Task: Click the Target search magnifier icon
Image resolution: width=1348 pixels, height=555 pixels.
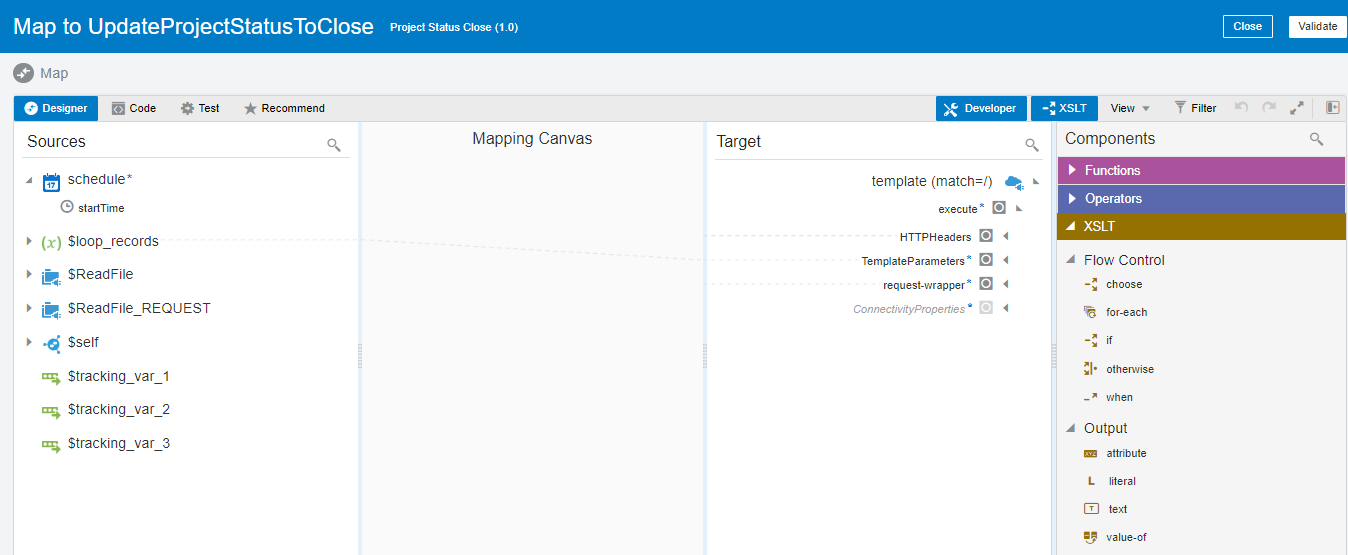Action: point(1032,145)
